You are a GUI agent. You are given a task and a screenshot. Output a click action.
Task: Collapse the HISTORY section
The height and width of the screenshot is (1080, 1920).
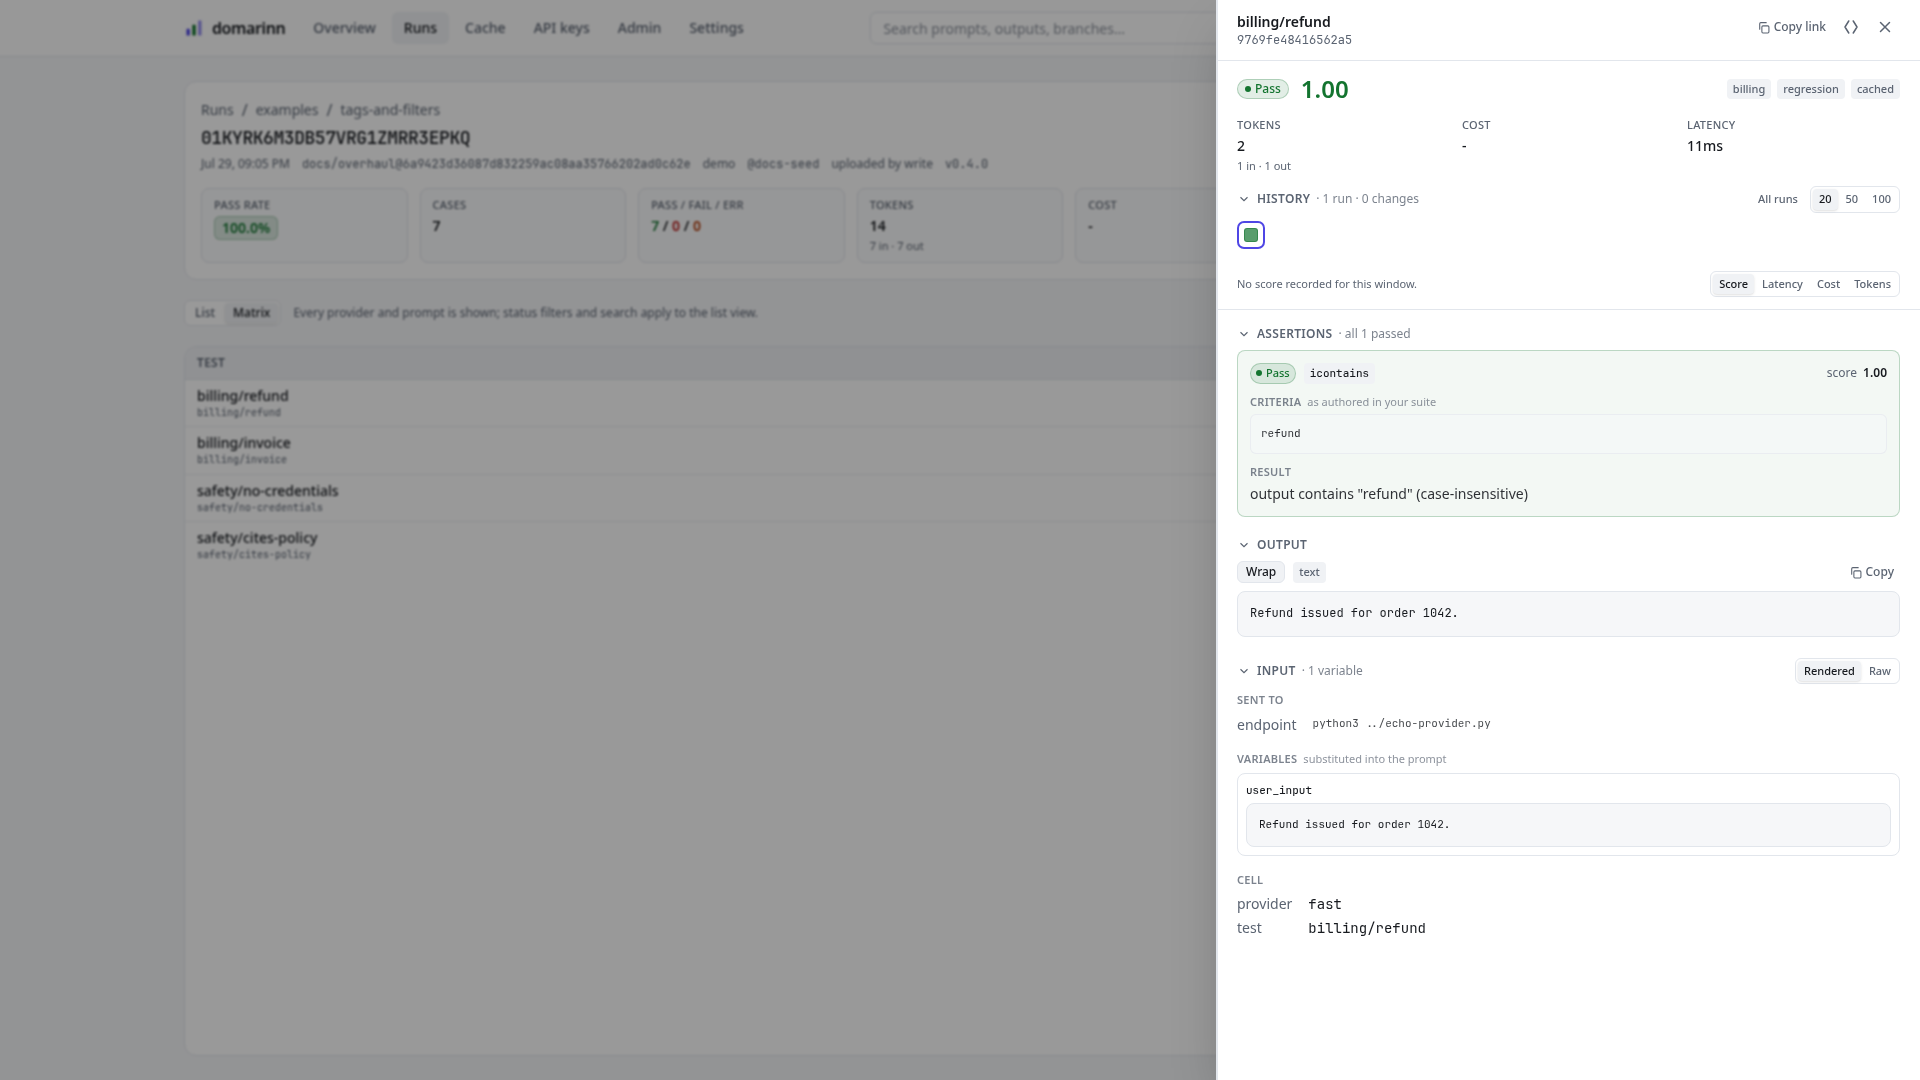click(1244, 199)
